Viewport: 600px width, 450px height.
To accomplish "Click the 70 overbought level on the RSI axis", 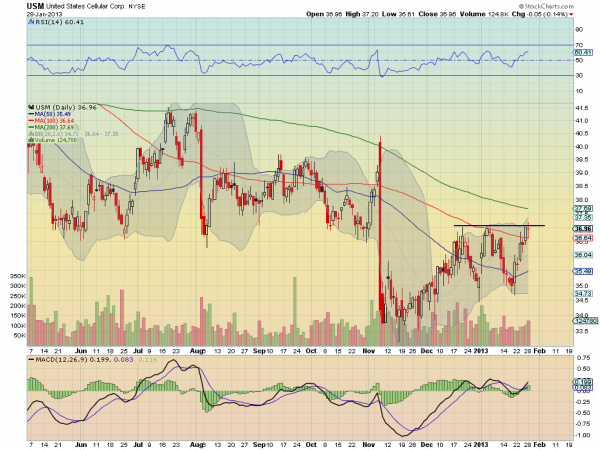I will [x=579, y=45].
